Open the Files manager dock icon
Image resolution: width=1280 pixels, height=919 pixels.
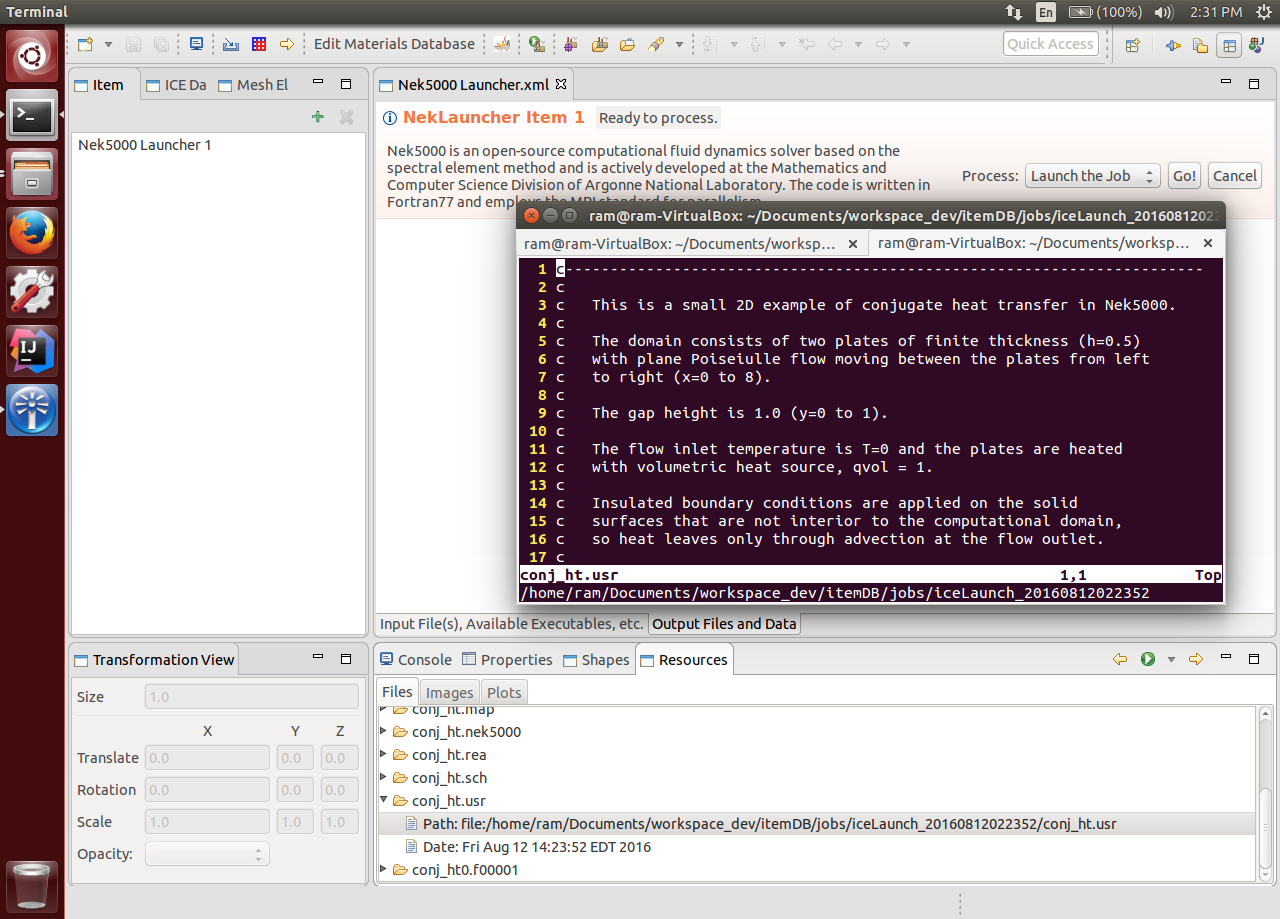(x=32, y=174)
